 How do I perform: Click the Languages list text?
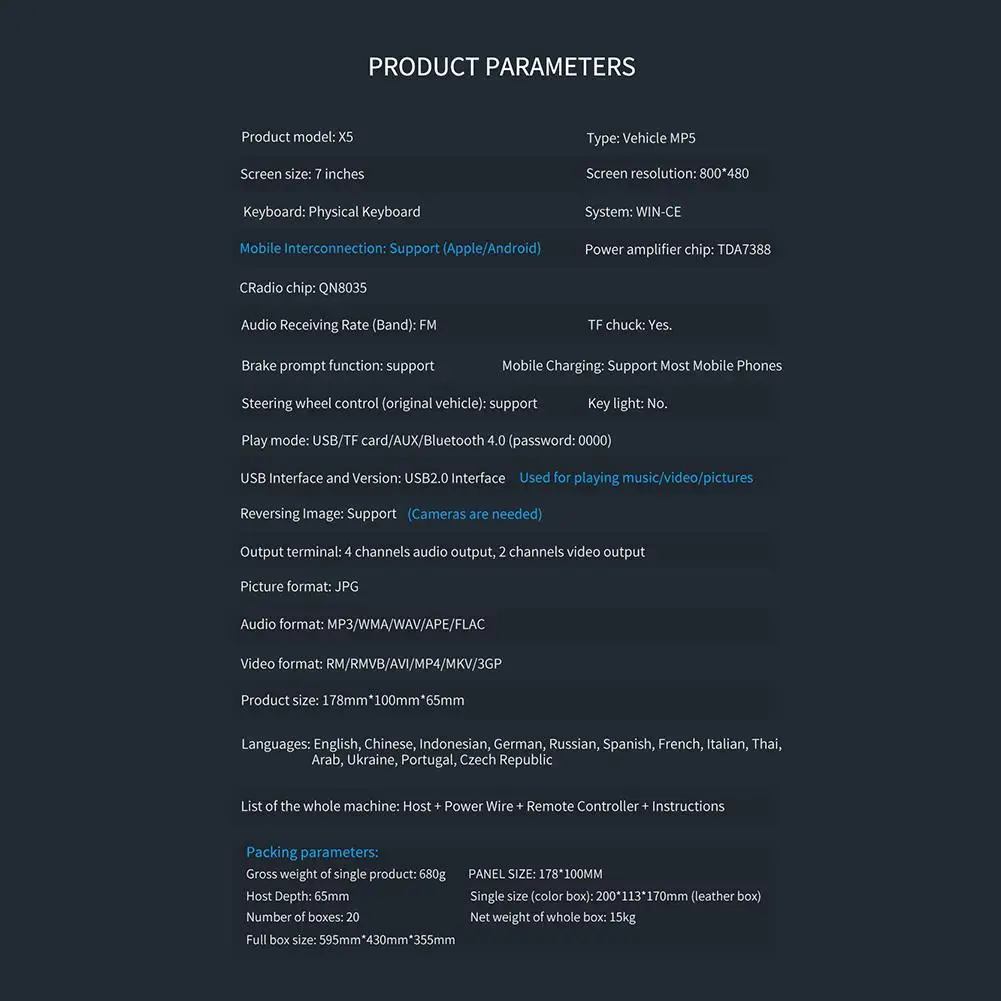click(511, 752)
